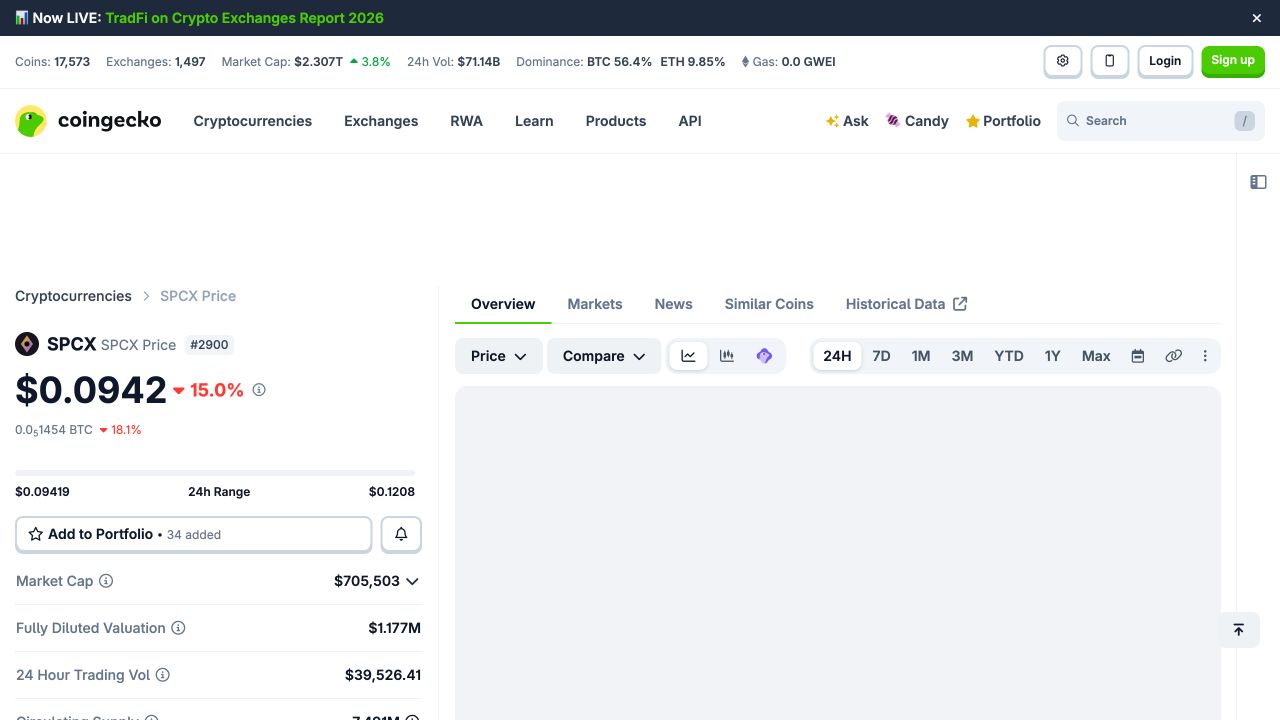Select the purple diamond chart mode icon
Screen dimensions: 1280x720
(x=764, y=356)
